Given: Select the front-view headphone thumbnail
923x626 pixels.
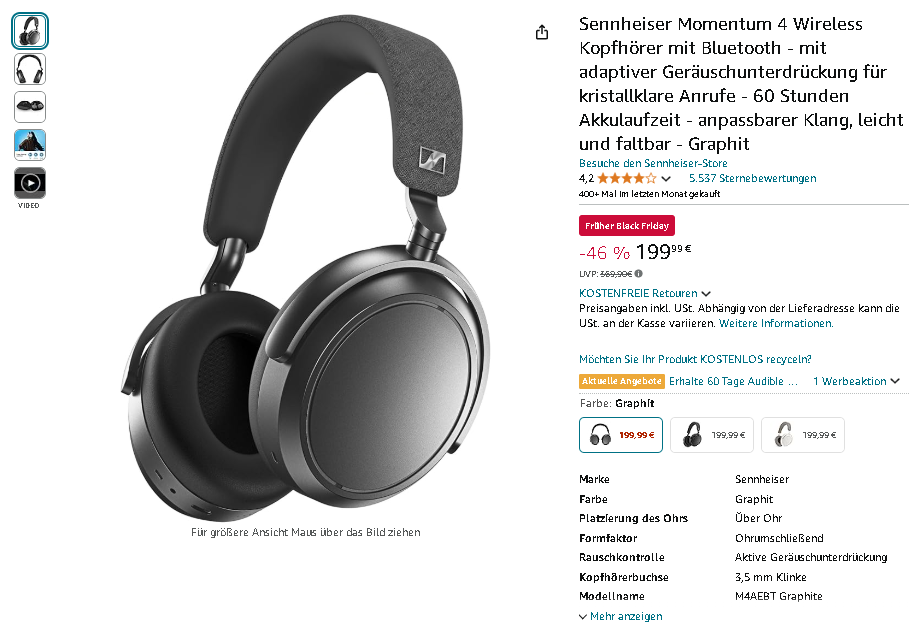Looking at the screenshot, I should coord(29,69).
